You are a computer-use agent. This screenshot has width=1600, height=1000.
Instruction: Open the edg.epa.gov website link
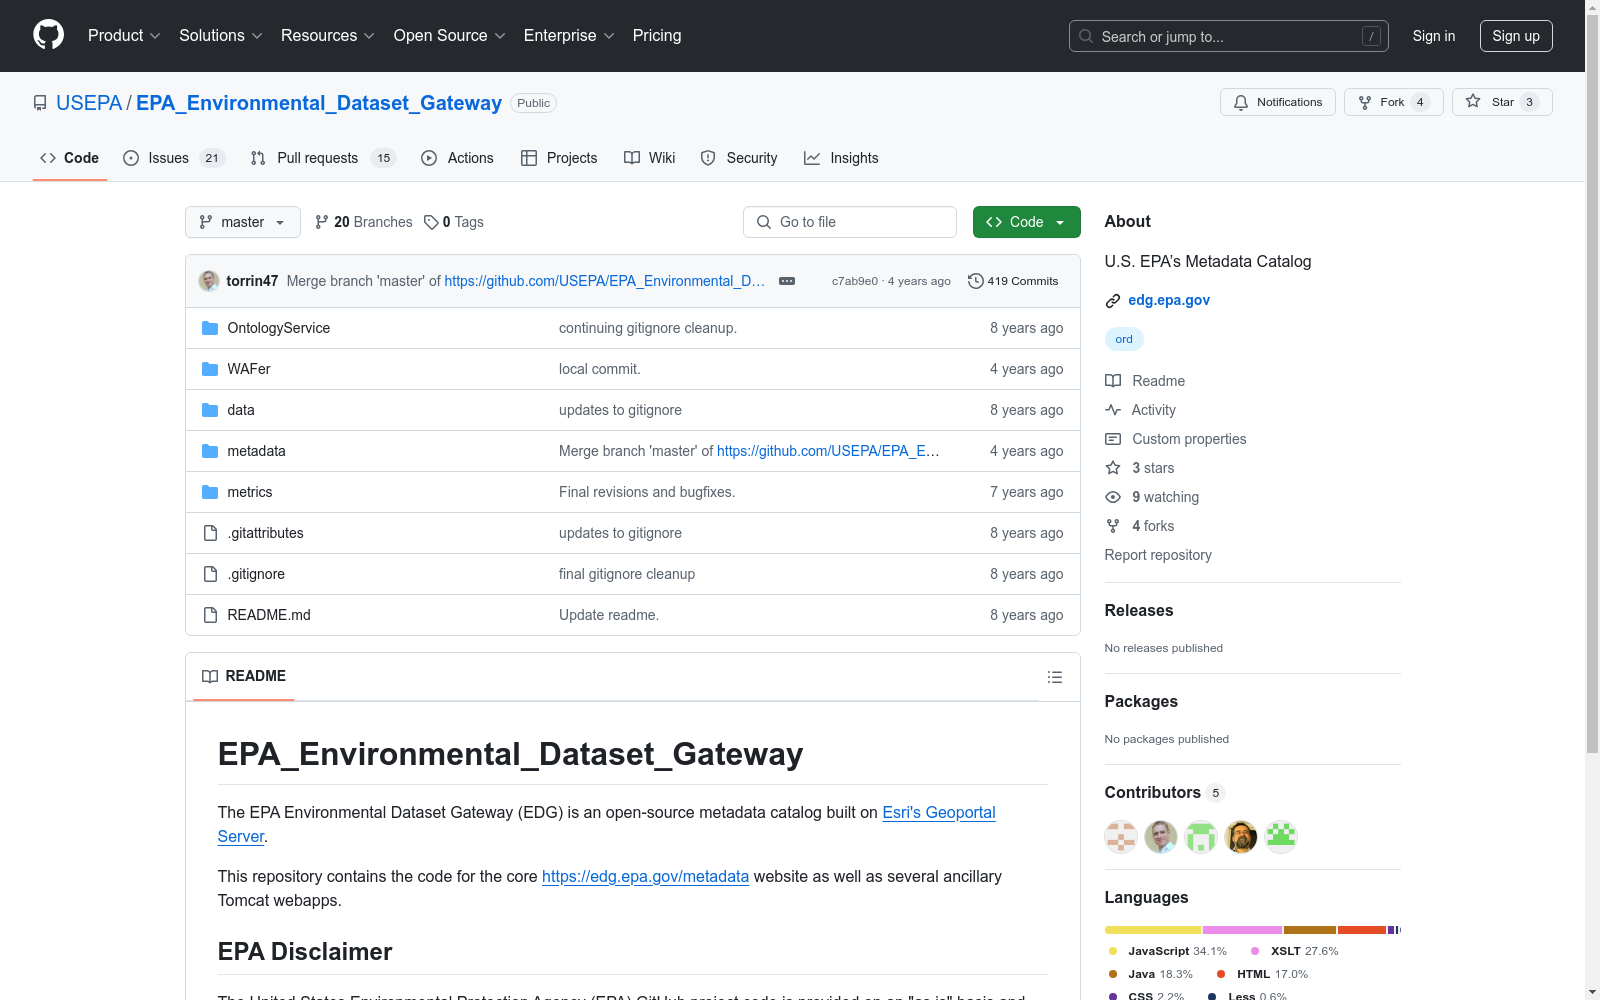click(x=1169, y=300)
